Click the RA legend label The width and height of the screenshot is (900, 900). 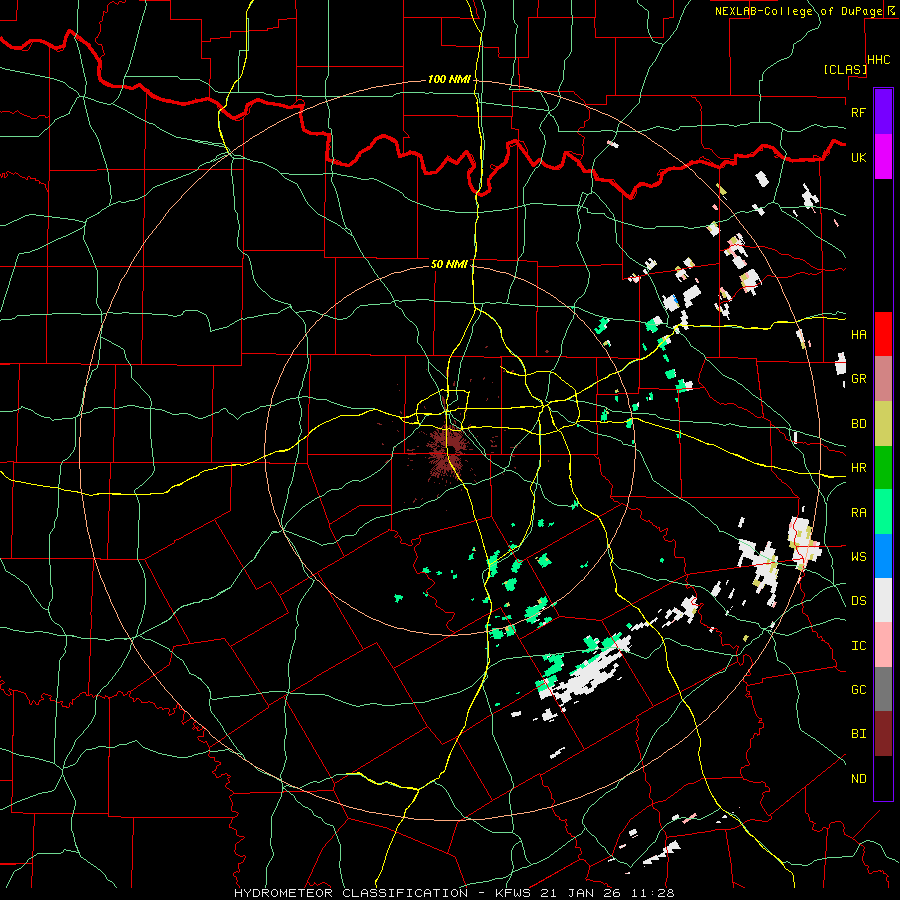tap(858, 513)
